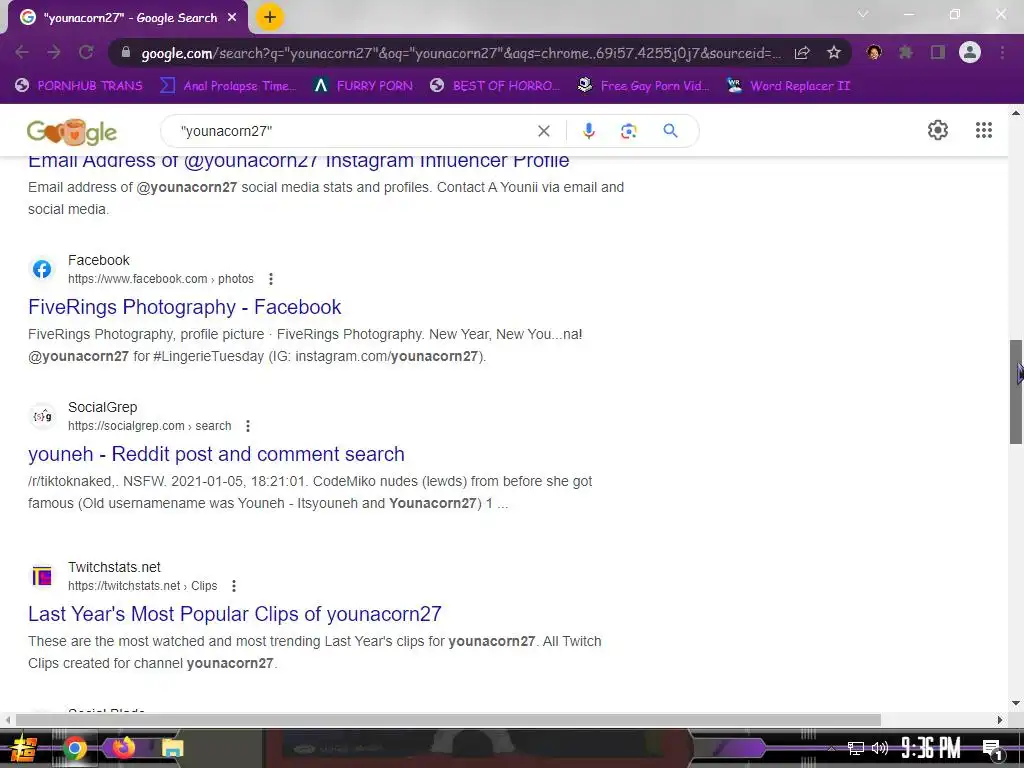Search by image with lens icon

tap(628, 131)
